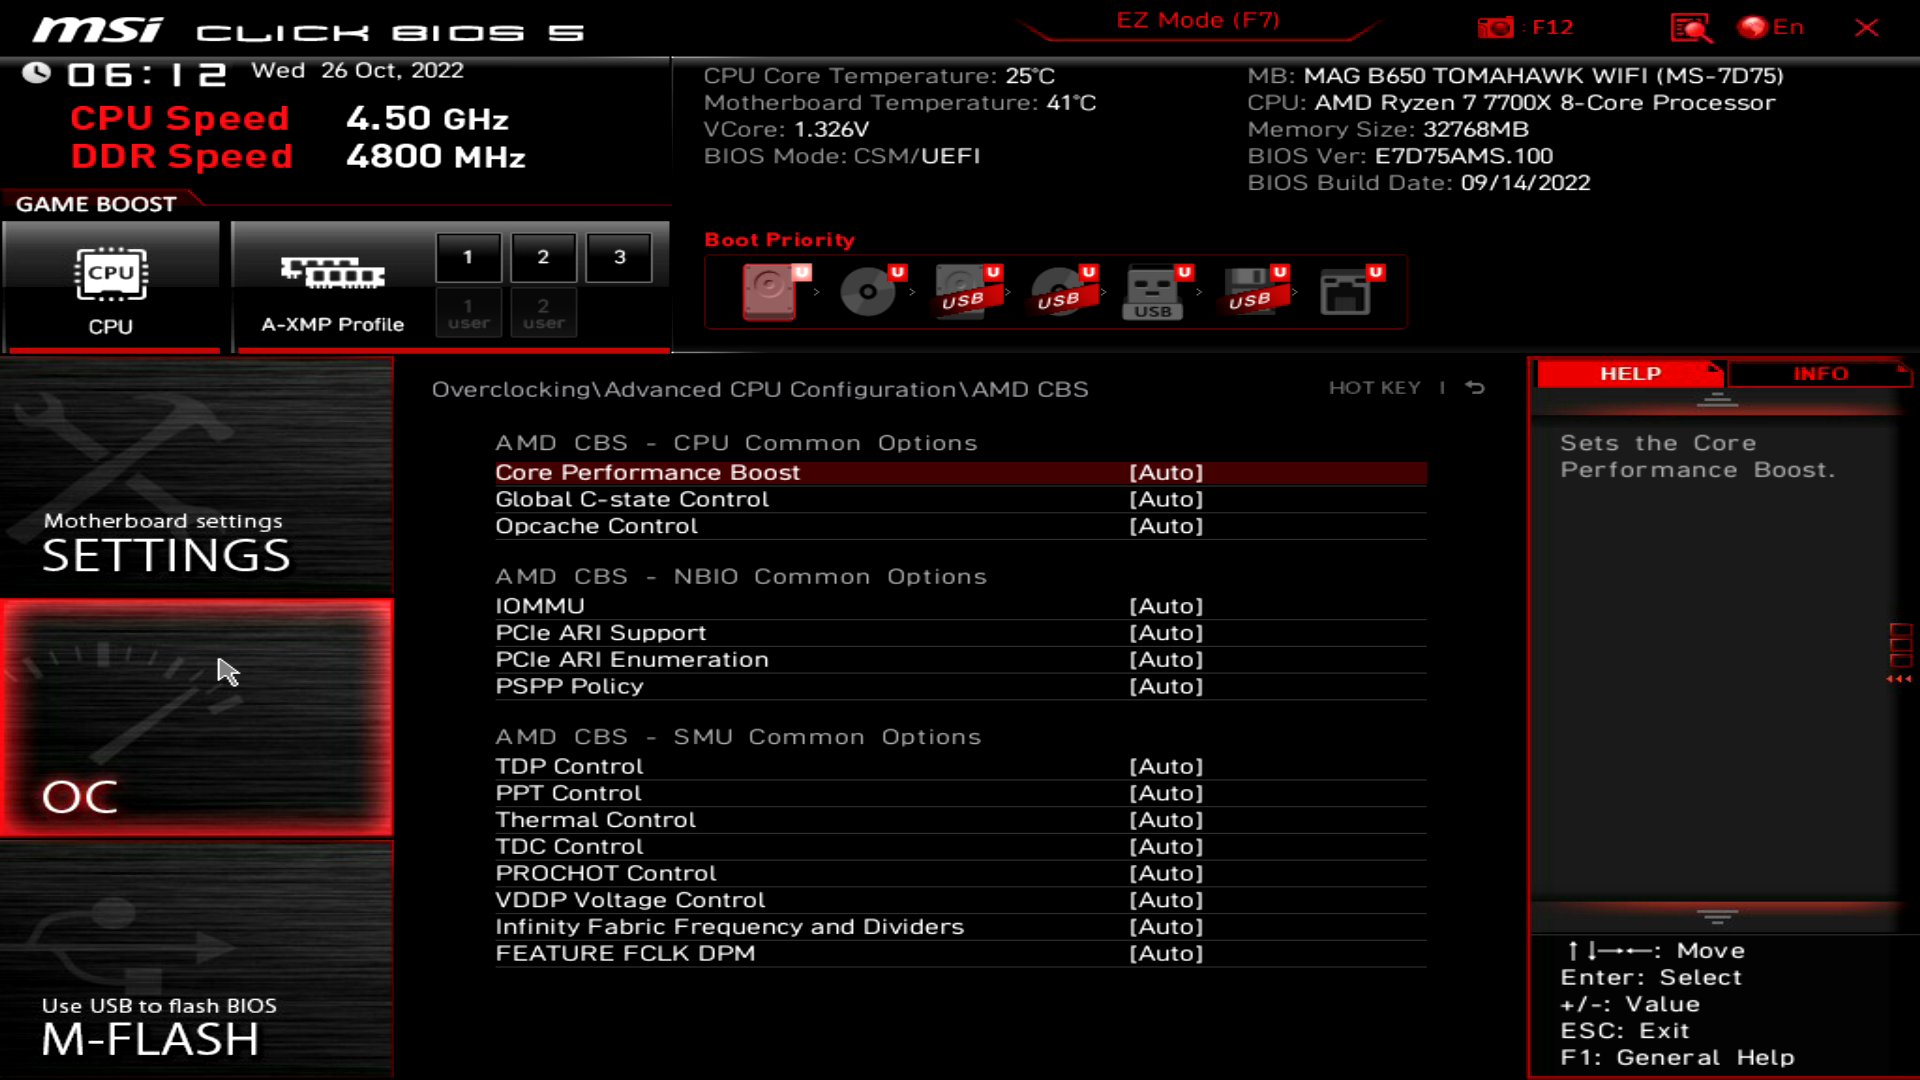Click the F12 screenshot camera icon
This screenshot has height=1080, width=1920.
[x=1497, y=27]
